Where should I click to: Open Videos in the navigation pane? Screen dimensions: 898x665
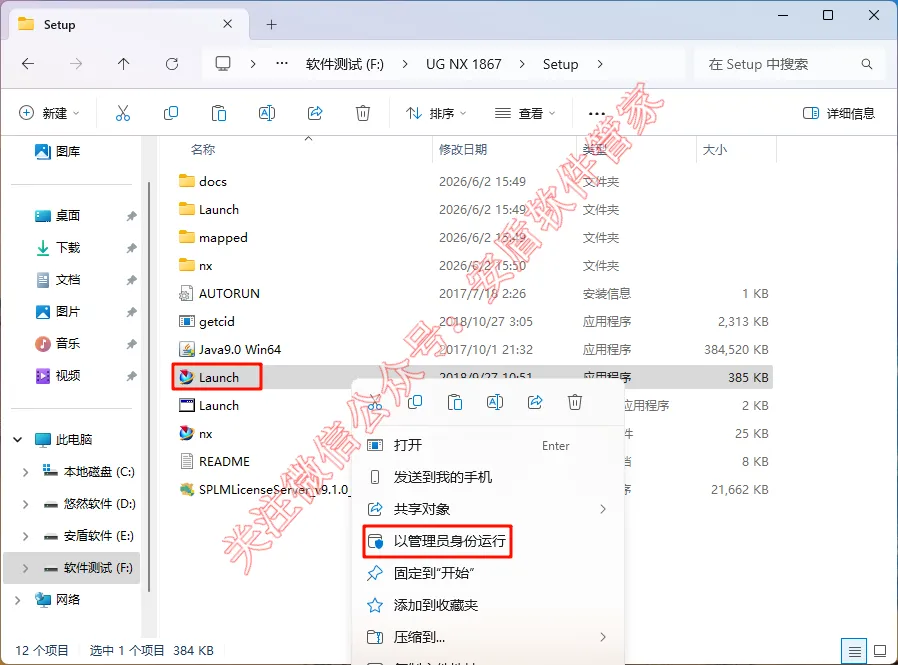(57, 376)
